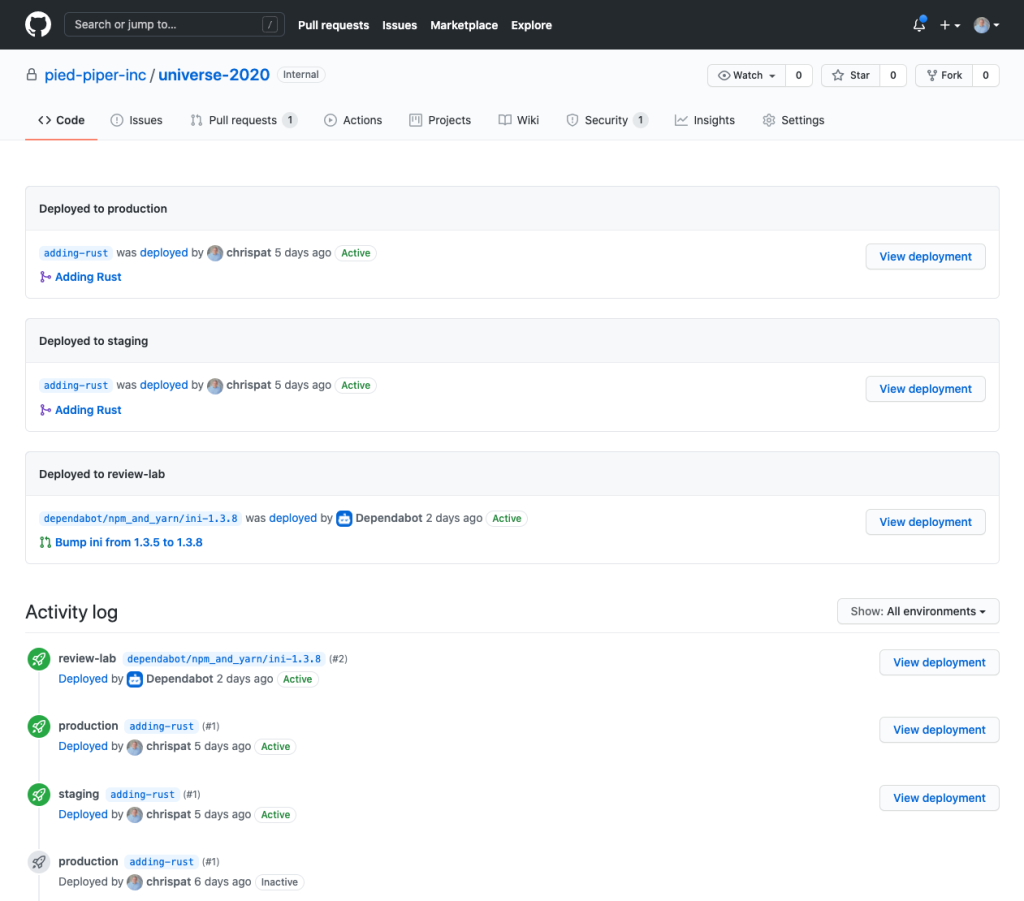The width and height of the screenshot is (1024, 901).
Task: View deployment for the production card
Action: 925,257
